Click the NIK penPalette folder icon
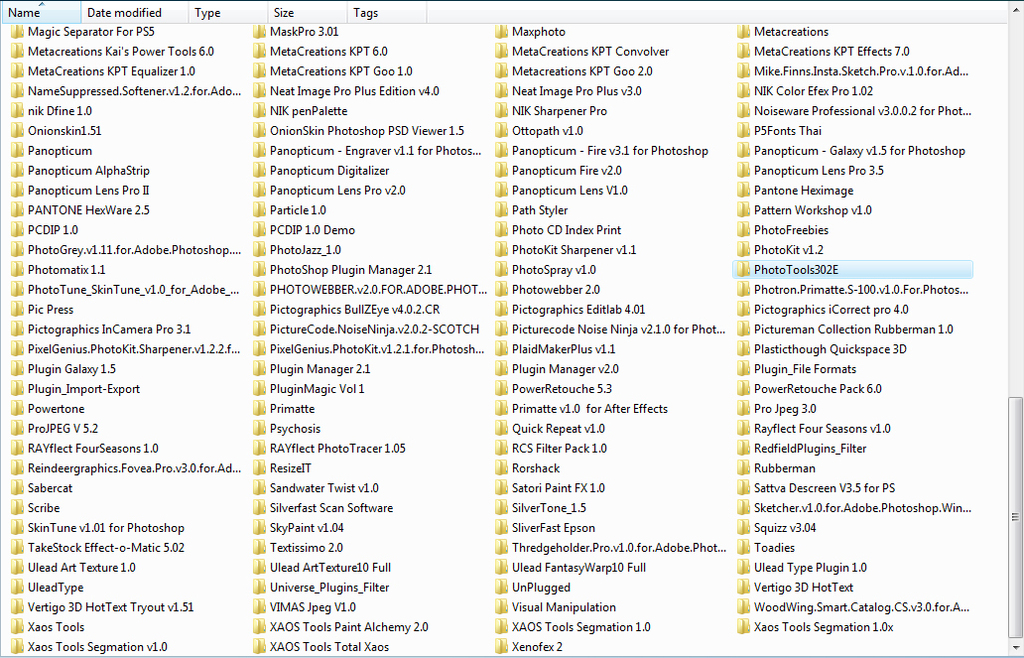Viewport: 1024px width, 658px height. coord(259,111)
